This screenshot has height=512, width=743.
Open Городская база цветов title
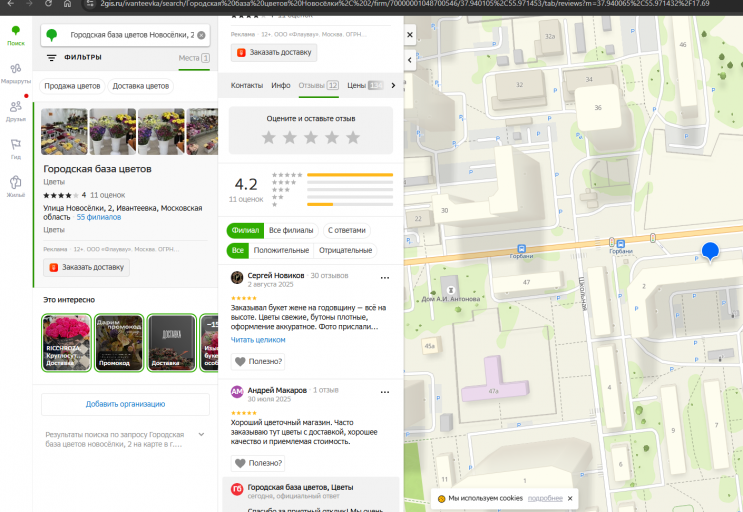[x=97, y=169]
